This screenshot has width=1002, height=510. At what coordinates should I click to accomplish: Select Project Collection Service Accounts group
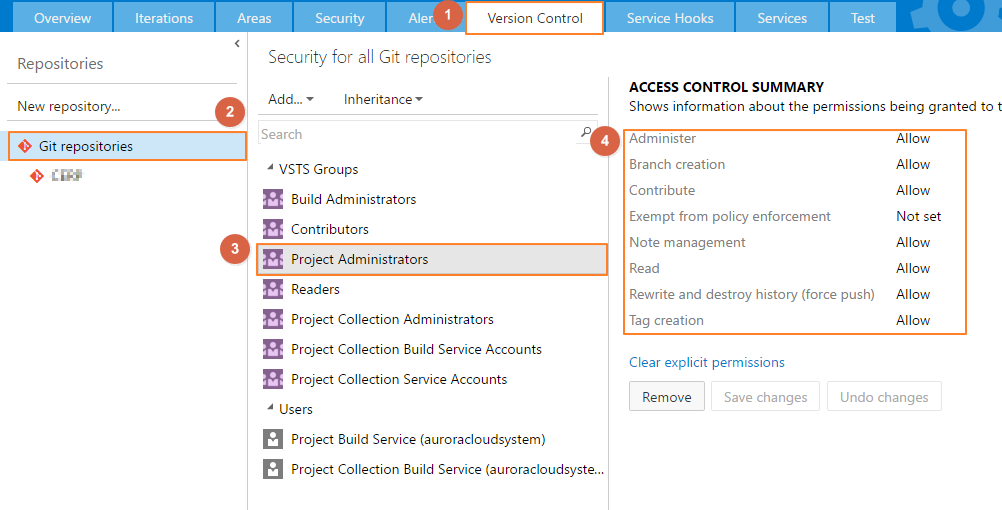399,379
